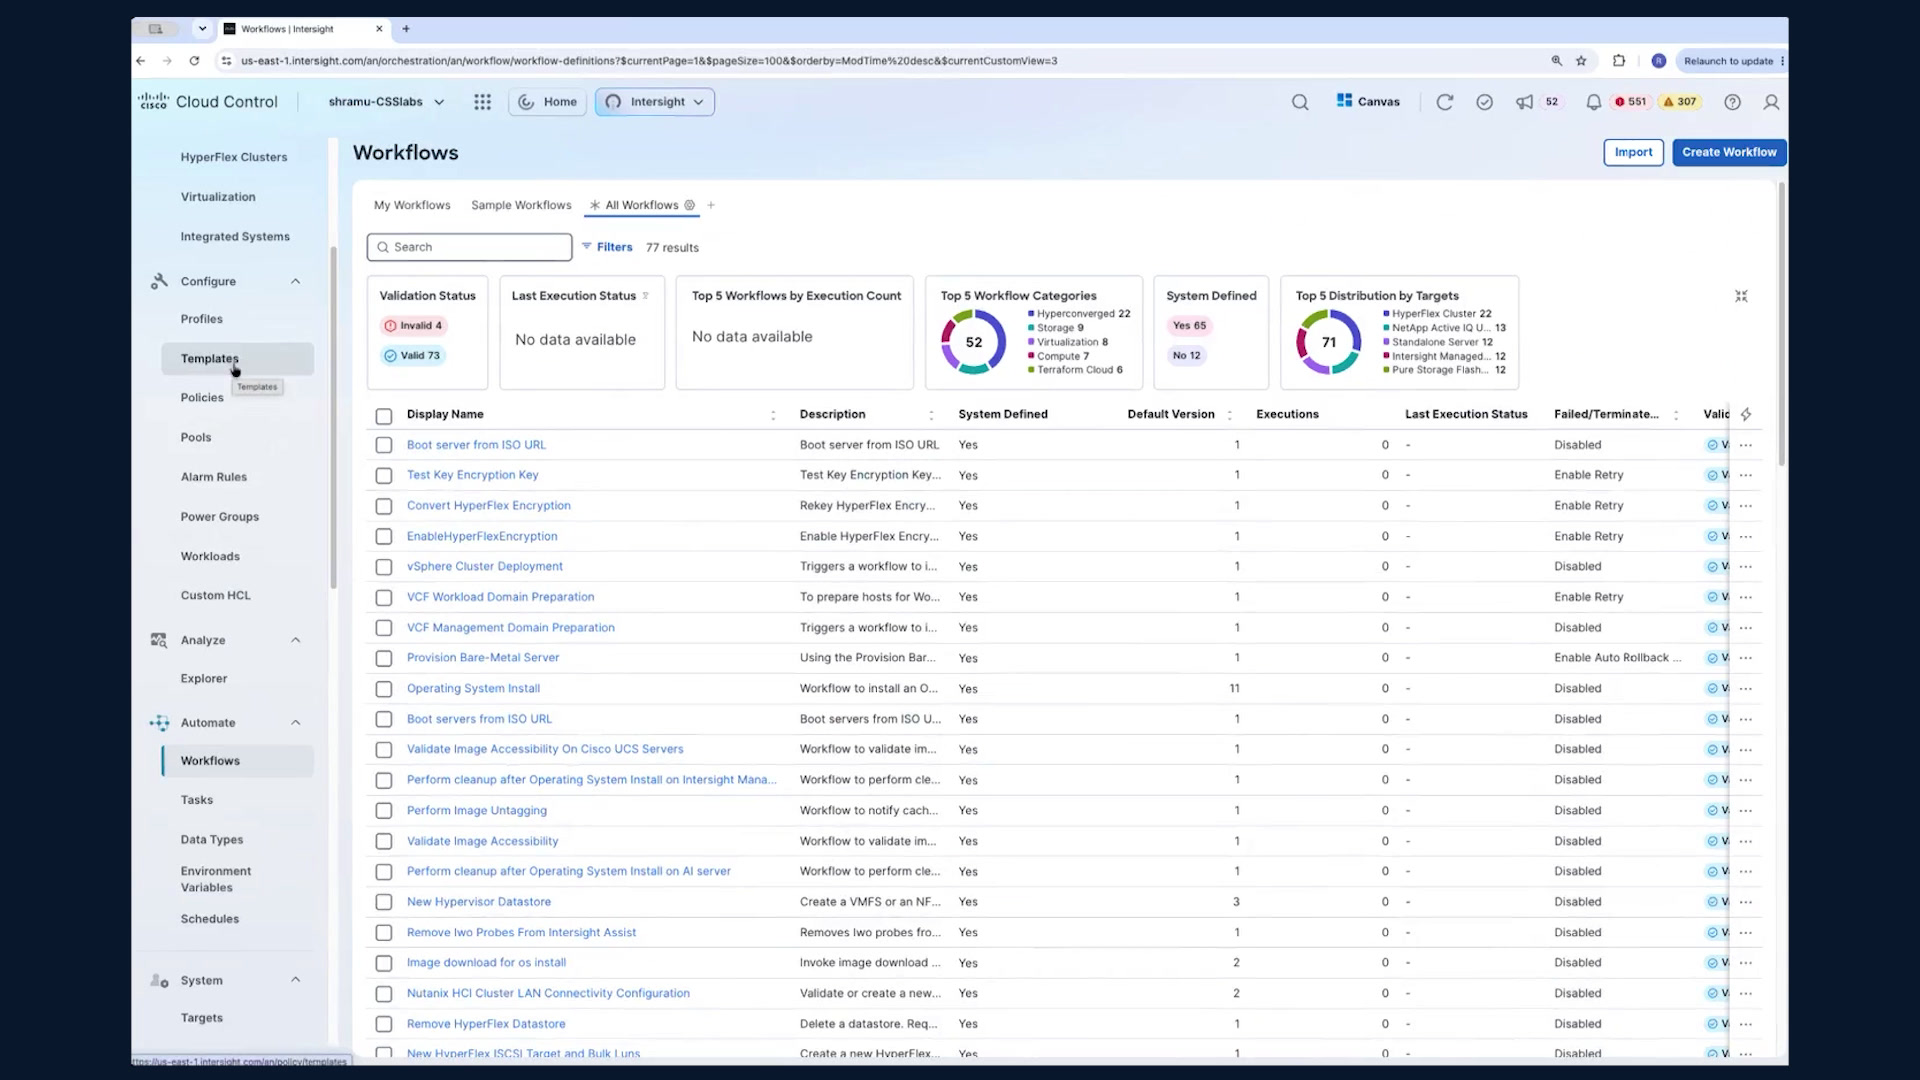This screenshot has height=1080, width=1920.
Task: Click the Create Workflow button
Action: tap(1729, 152)
